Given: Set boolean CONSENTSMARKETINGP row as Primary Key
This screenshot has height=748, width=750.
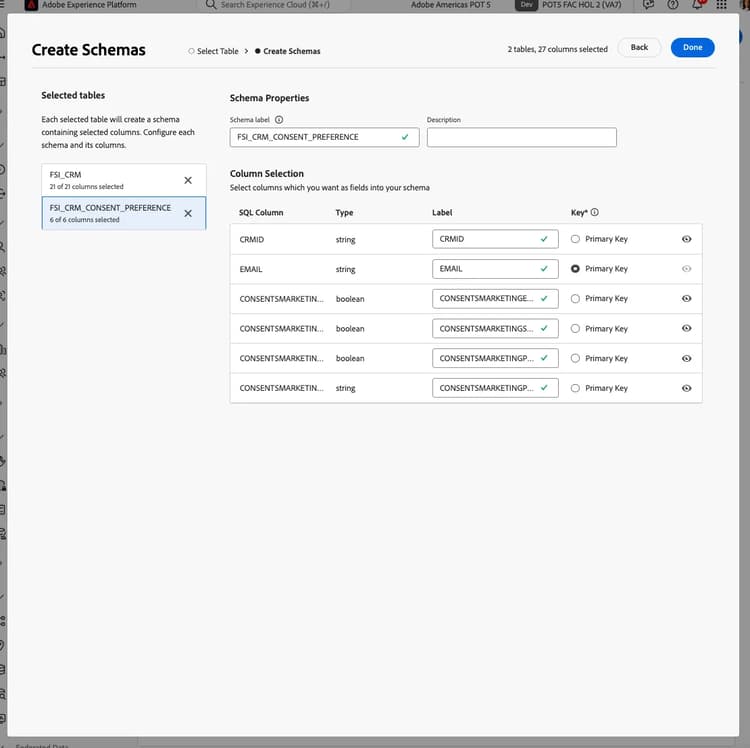Looking at the screenshot, I should [575, 358].
